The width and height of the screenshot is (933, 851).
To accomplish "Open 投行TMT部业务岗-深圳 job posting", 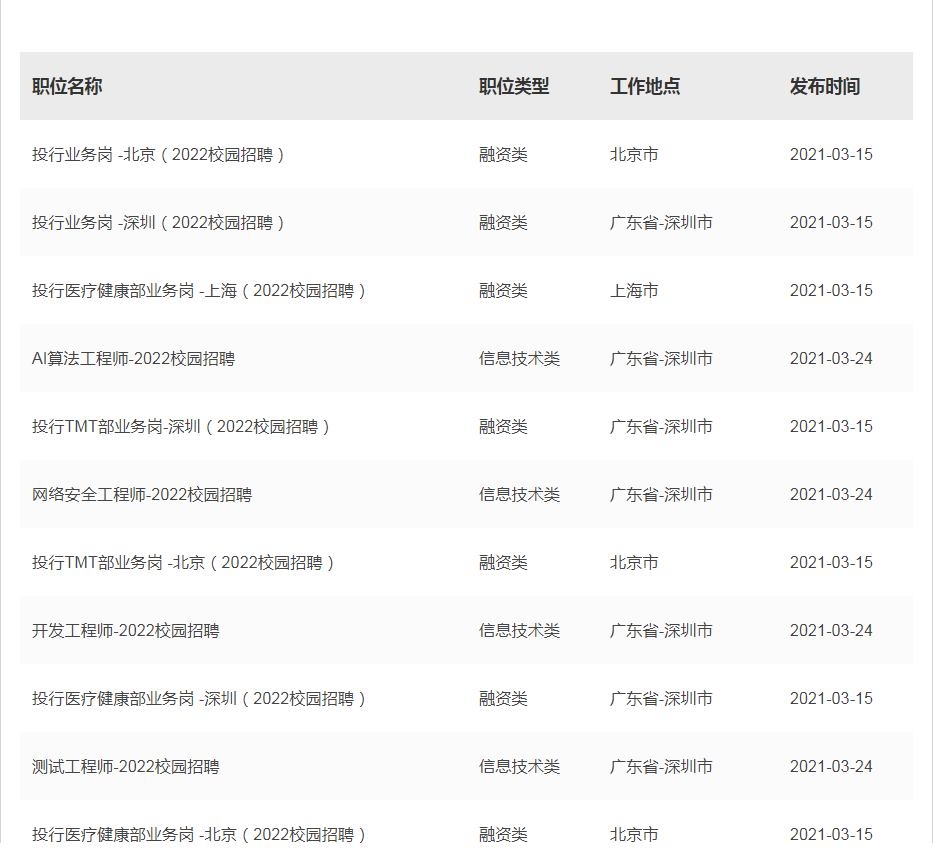I will tap(181, 427).
